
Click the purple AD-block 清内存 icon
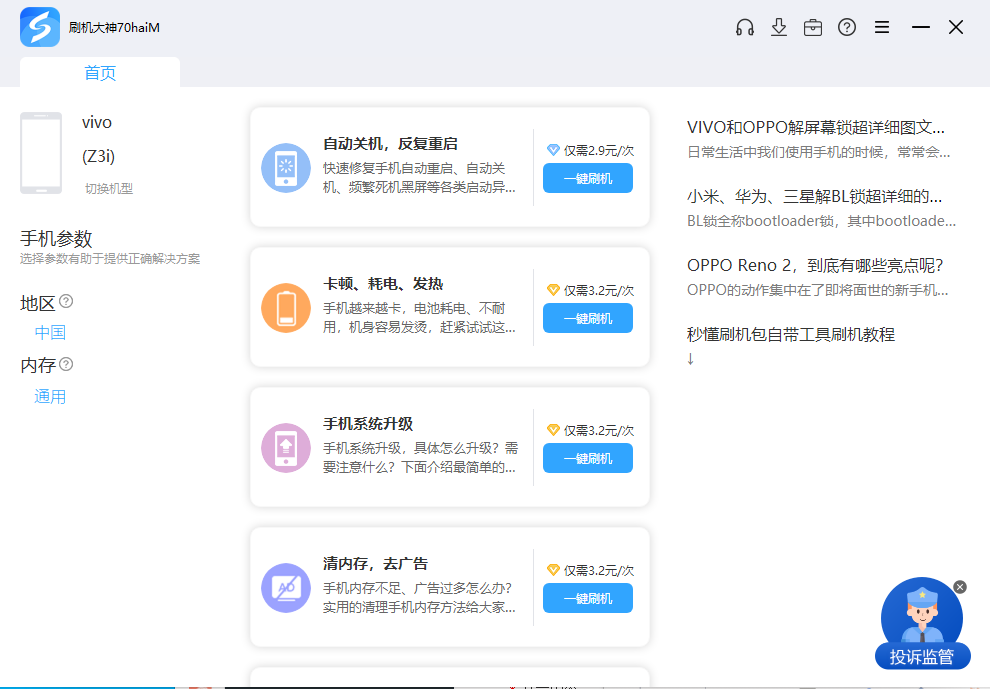click(x=286, y=588)
